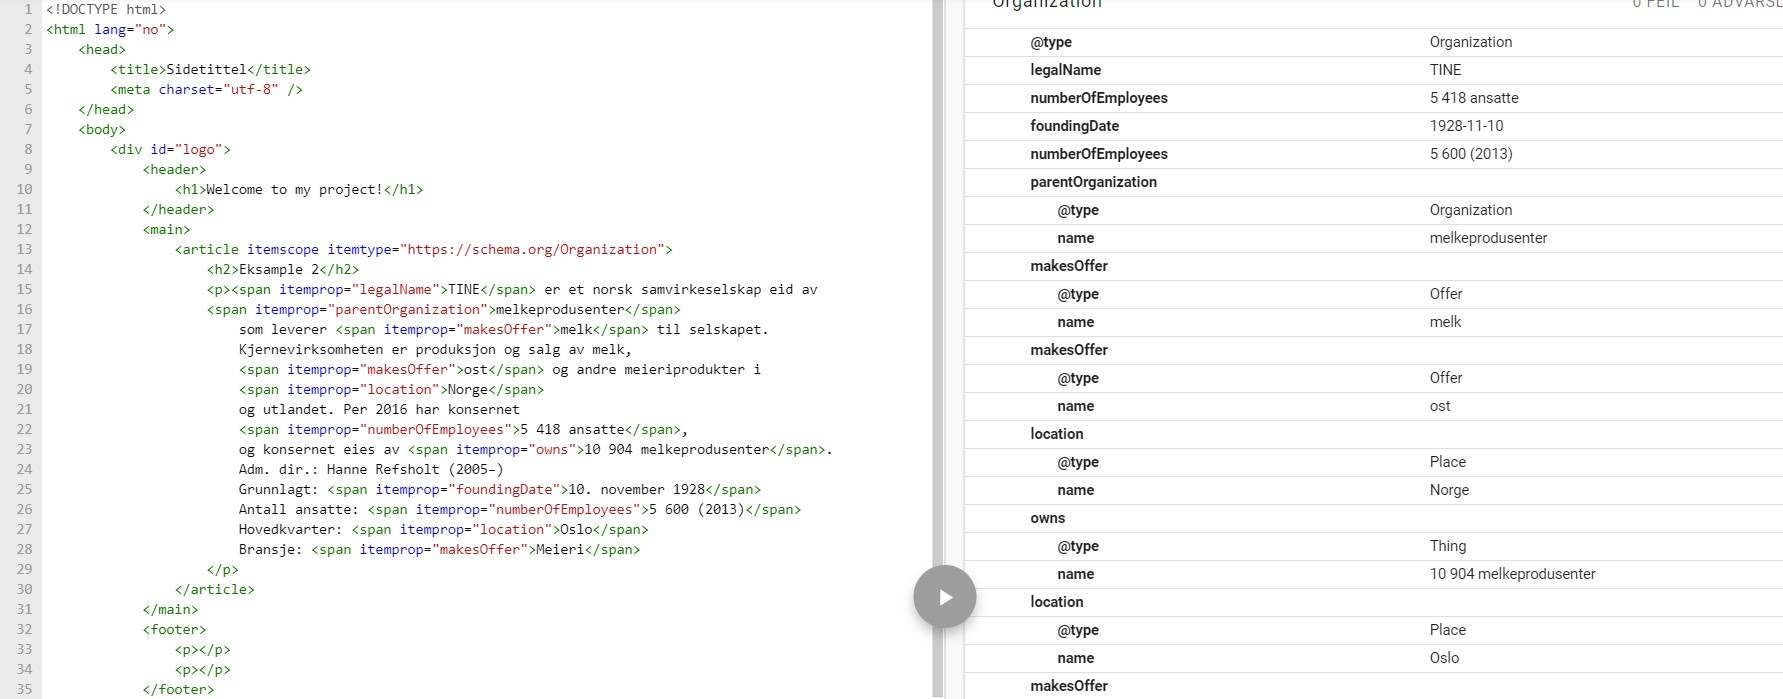1783x699 pixels.
Task: Click the vertical scrollbar beside the code editor
Action: [938, 349]
